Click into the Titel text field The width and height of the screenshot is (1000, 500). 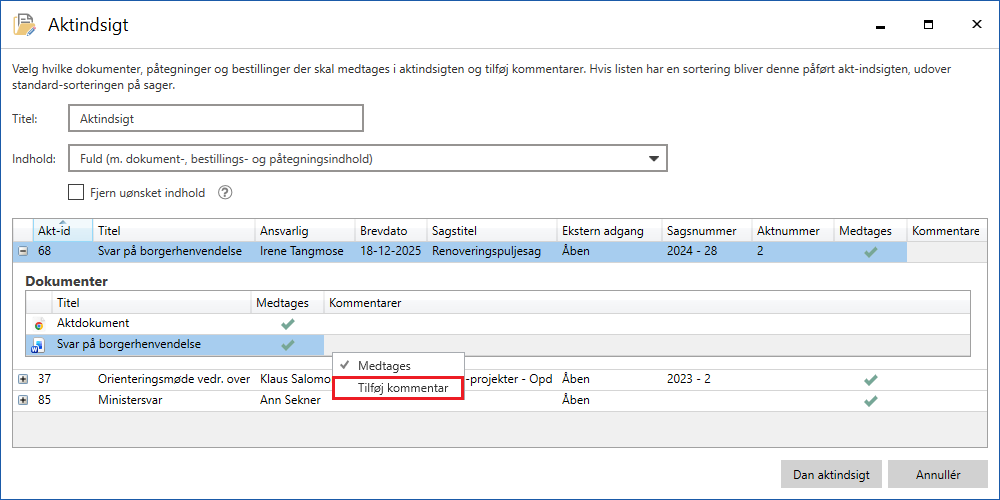[x=215, y=118]
